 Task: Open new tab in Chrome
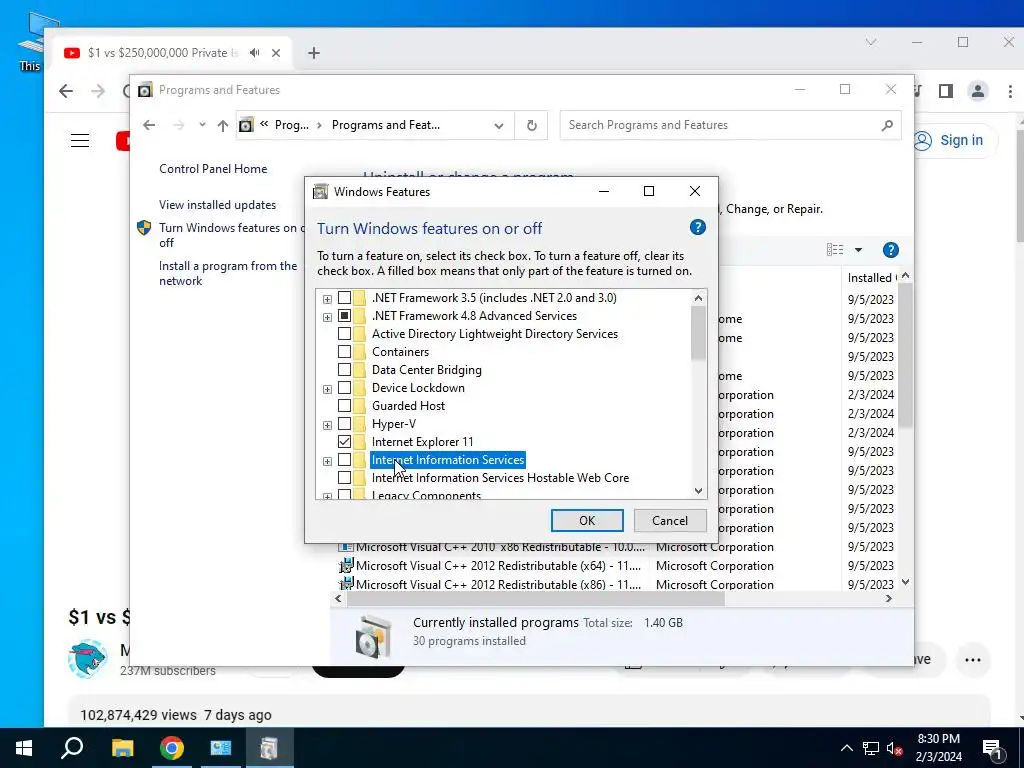tap(314, 53)
